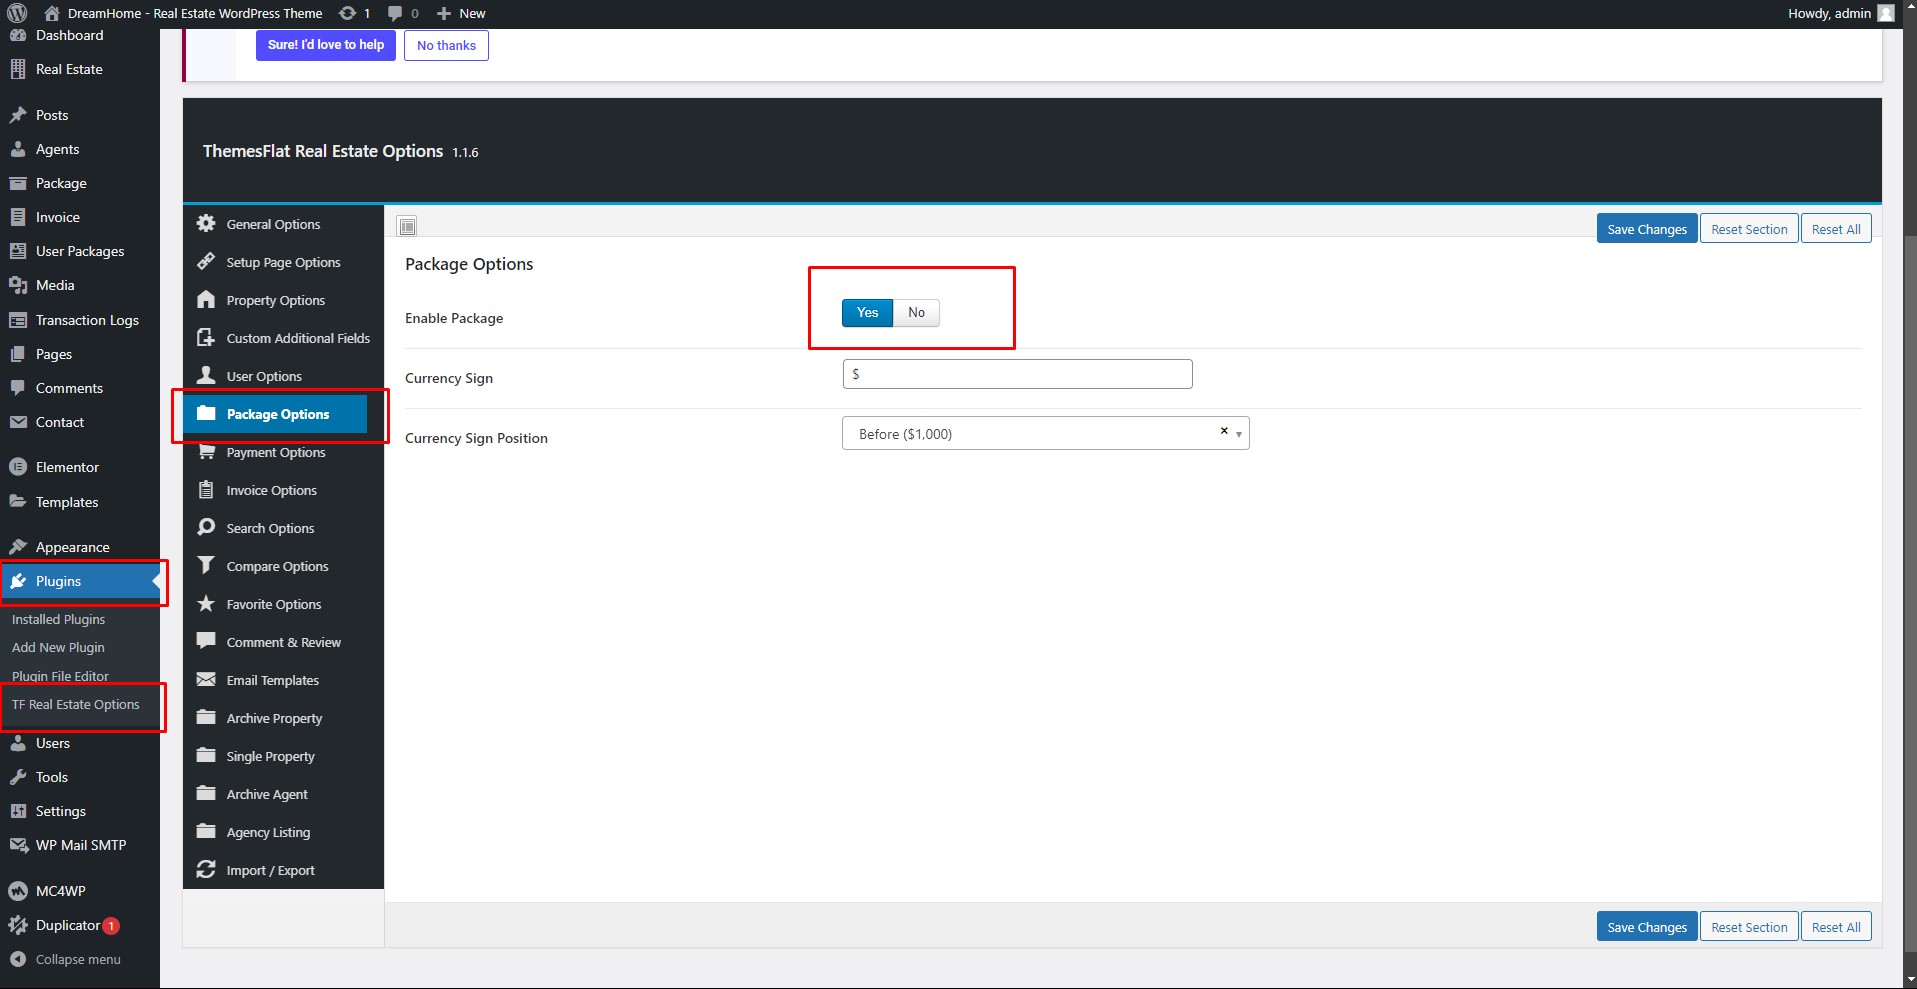Click bottom Save Changes button
The width and height of the screenshot is (1917, 989).
pos(1646,927)
